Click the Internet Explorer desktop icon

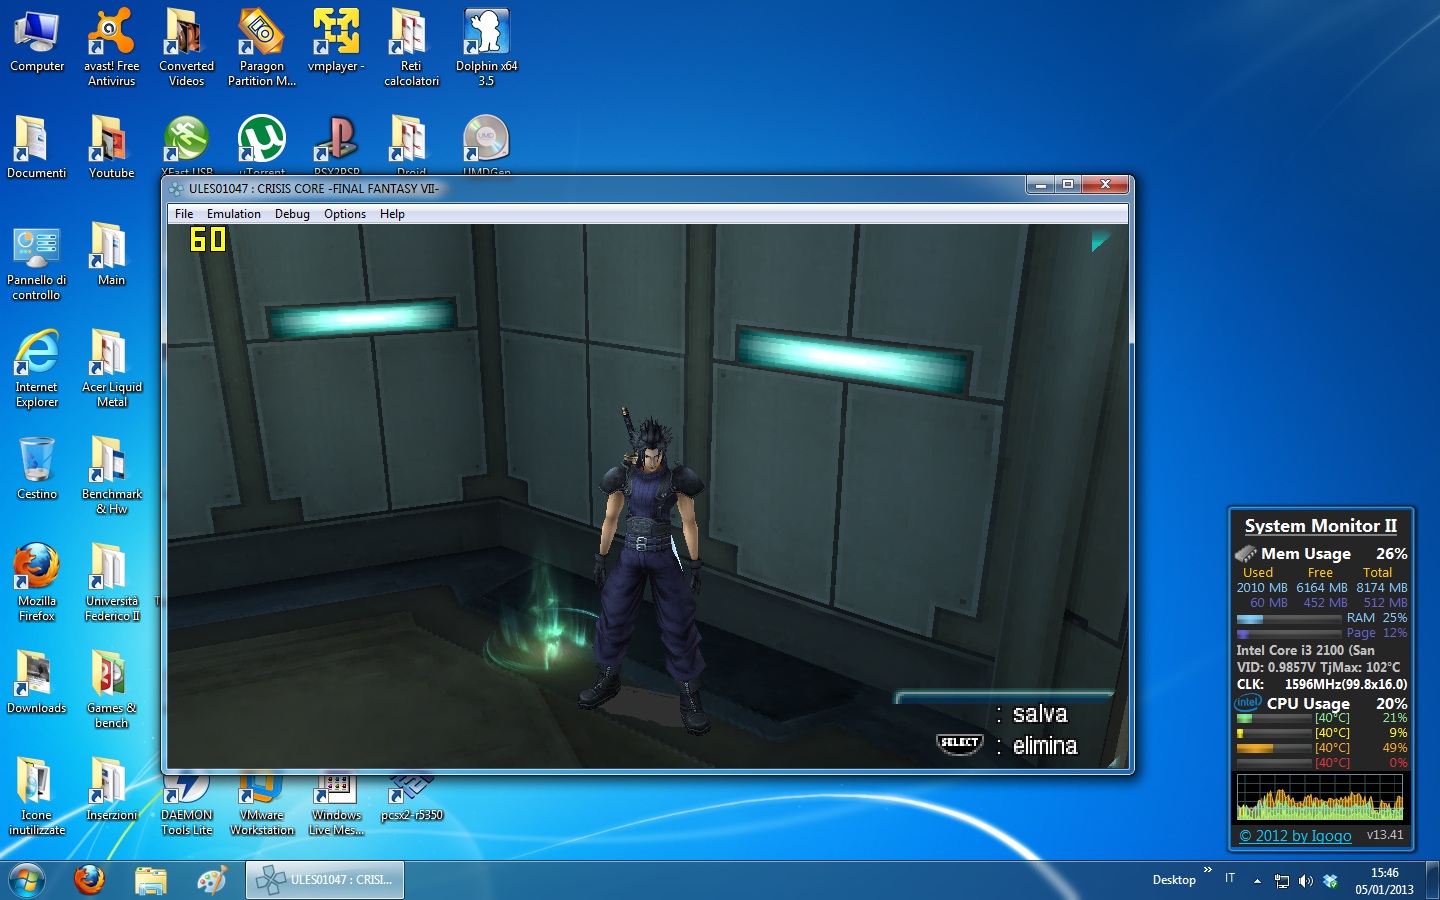tap(37, 356)
